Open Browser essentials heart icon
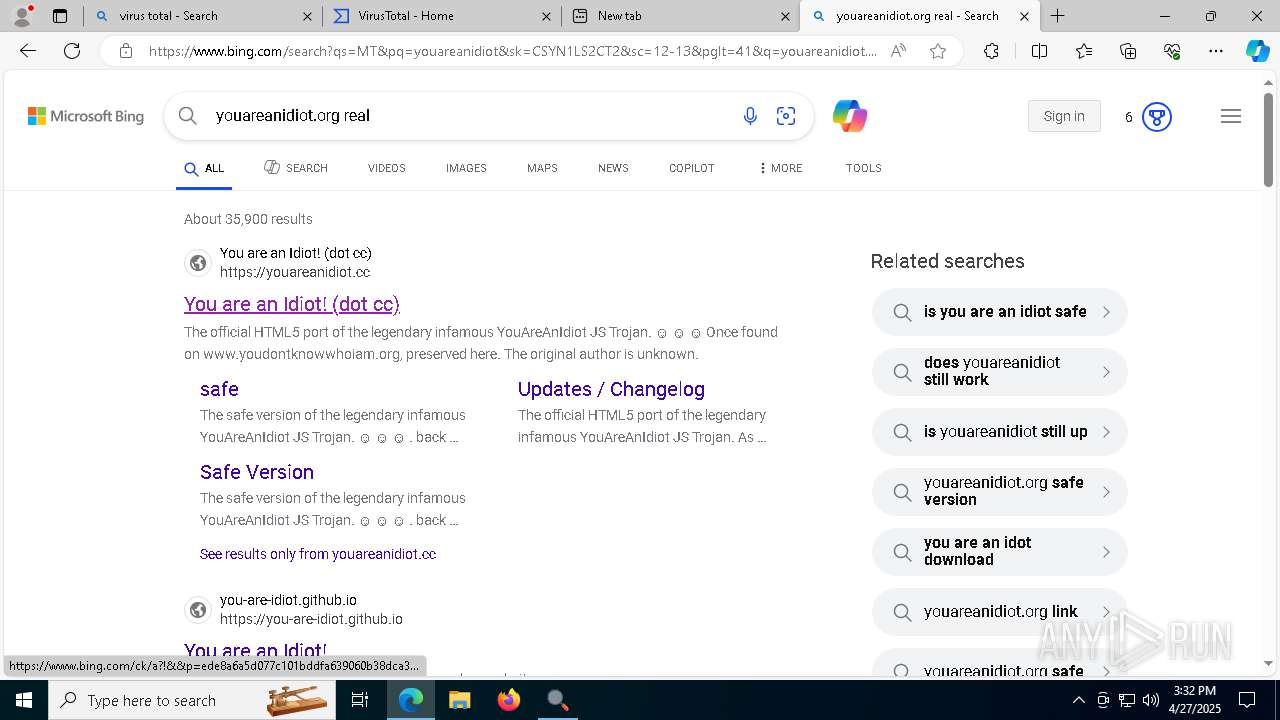1280x720 pixels. (1172, 51)
